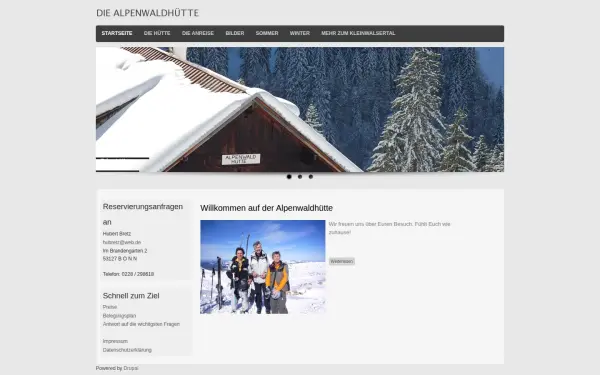The height and width of the screenshot is (375, 600).
Task: Click the Wir freuen uns welcome paragraph
Action: (390, 228)
